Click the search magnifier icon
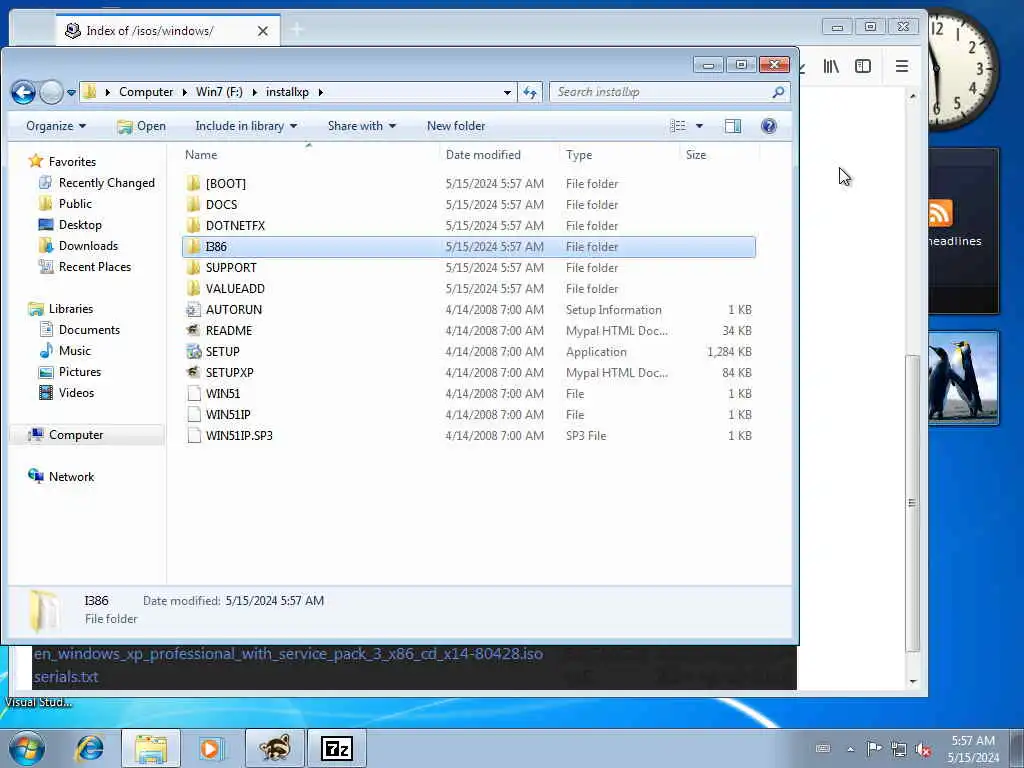The image size is (1024, 768). 778,92
